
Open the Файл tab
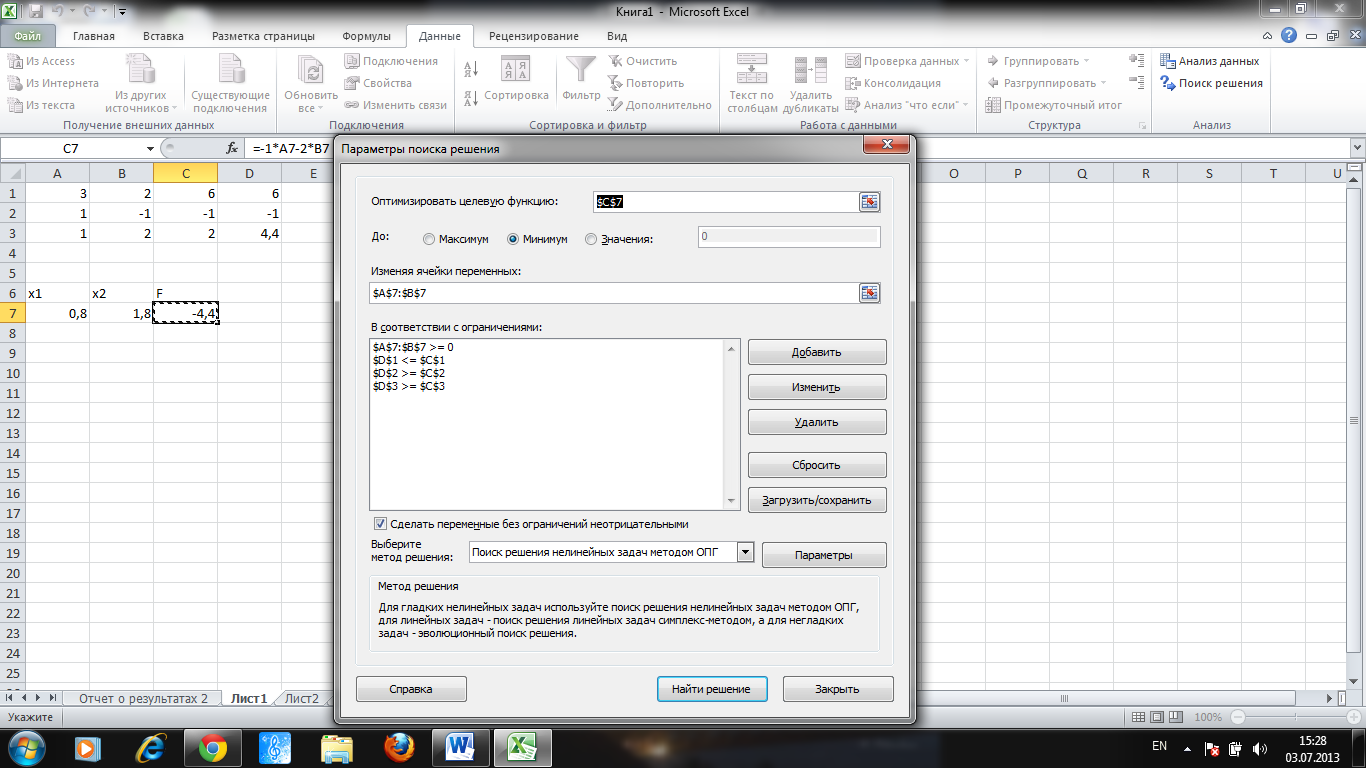pyautogui.click(x=28, y=36)
